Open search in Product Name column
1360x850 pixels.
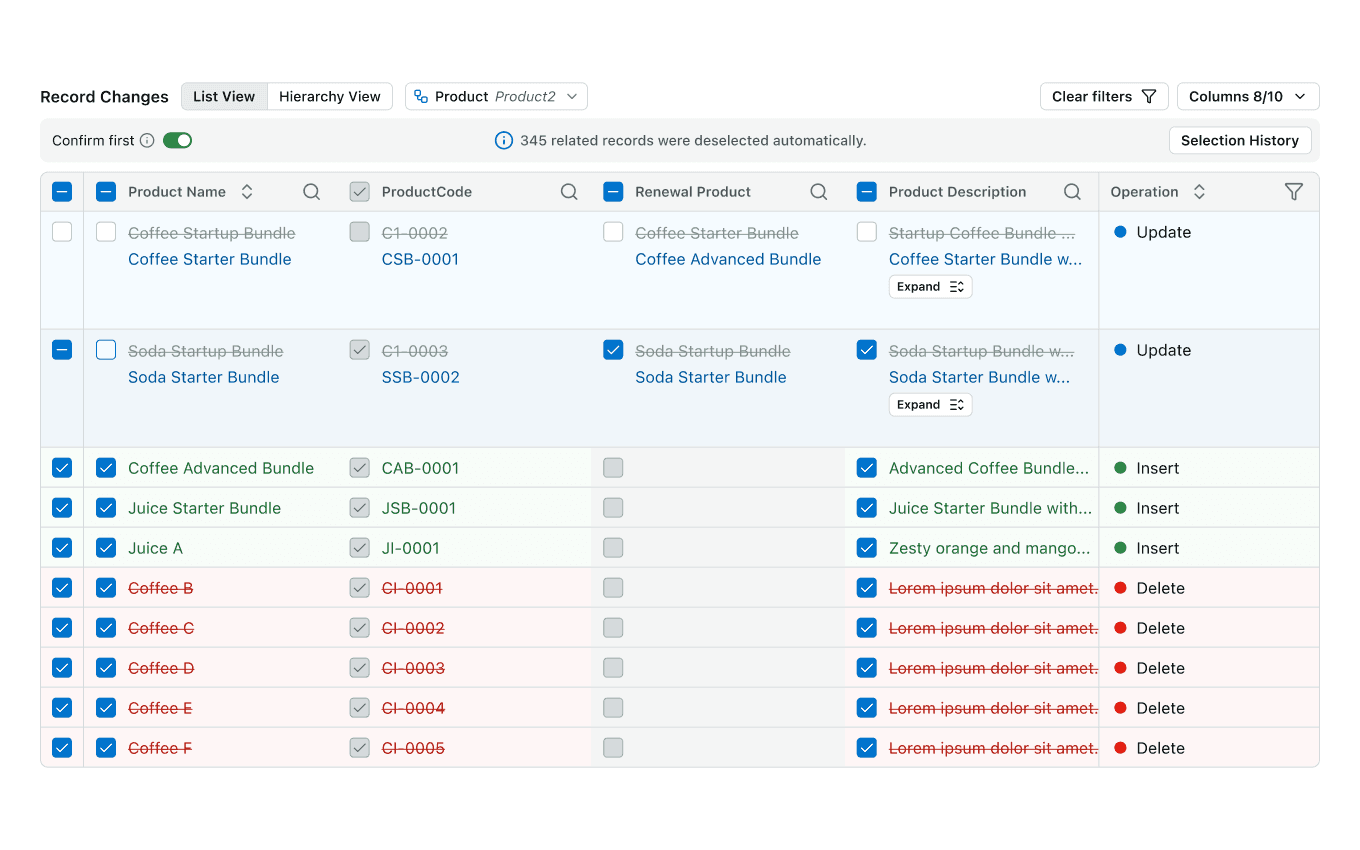[312, 192]
